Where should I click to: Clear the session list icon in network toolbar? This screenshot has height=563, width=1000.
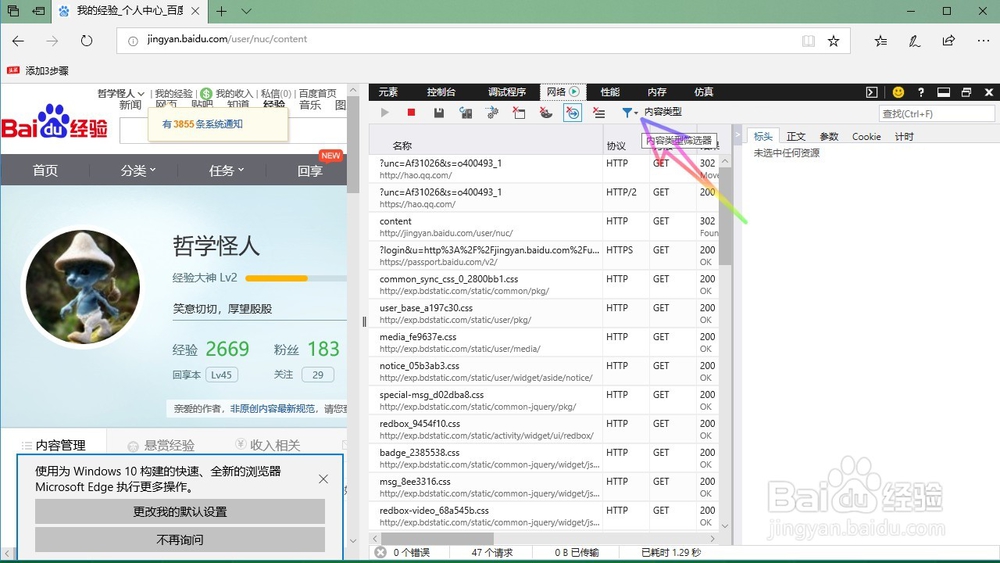(x=599, y=113)
